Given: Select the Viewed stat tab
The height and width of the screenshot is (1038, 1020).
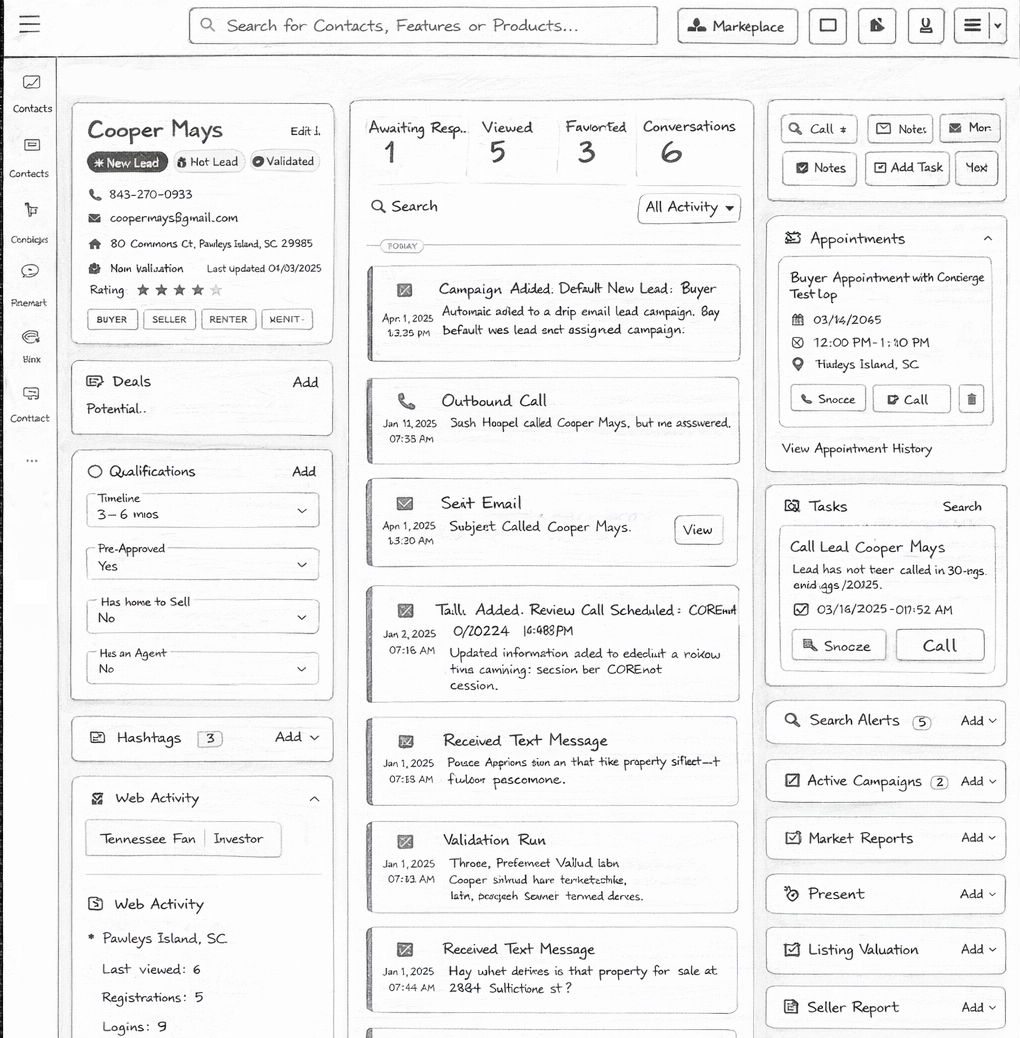Looking at the screenshot, I should coord(506,141).
